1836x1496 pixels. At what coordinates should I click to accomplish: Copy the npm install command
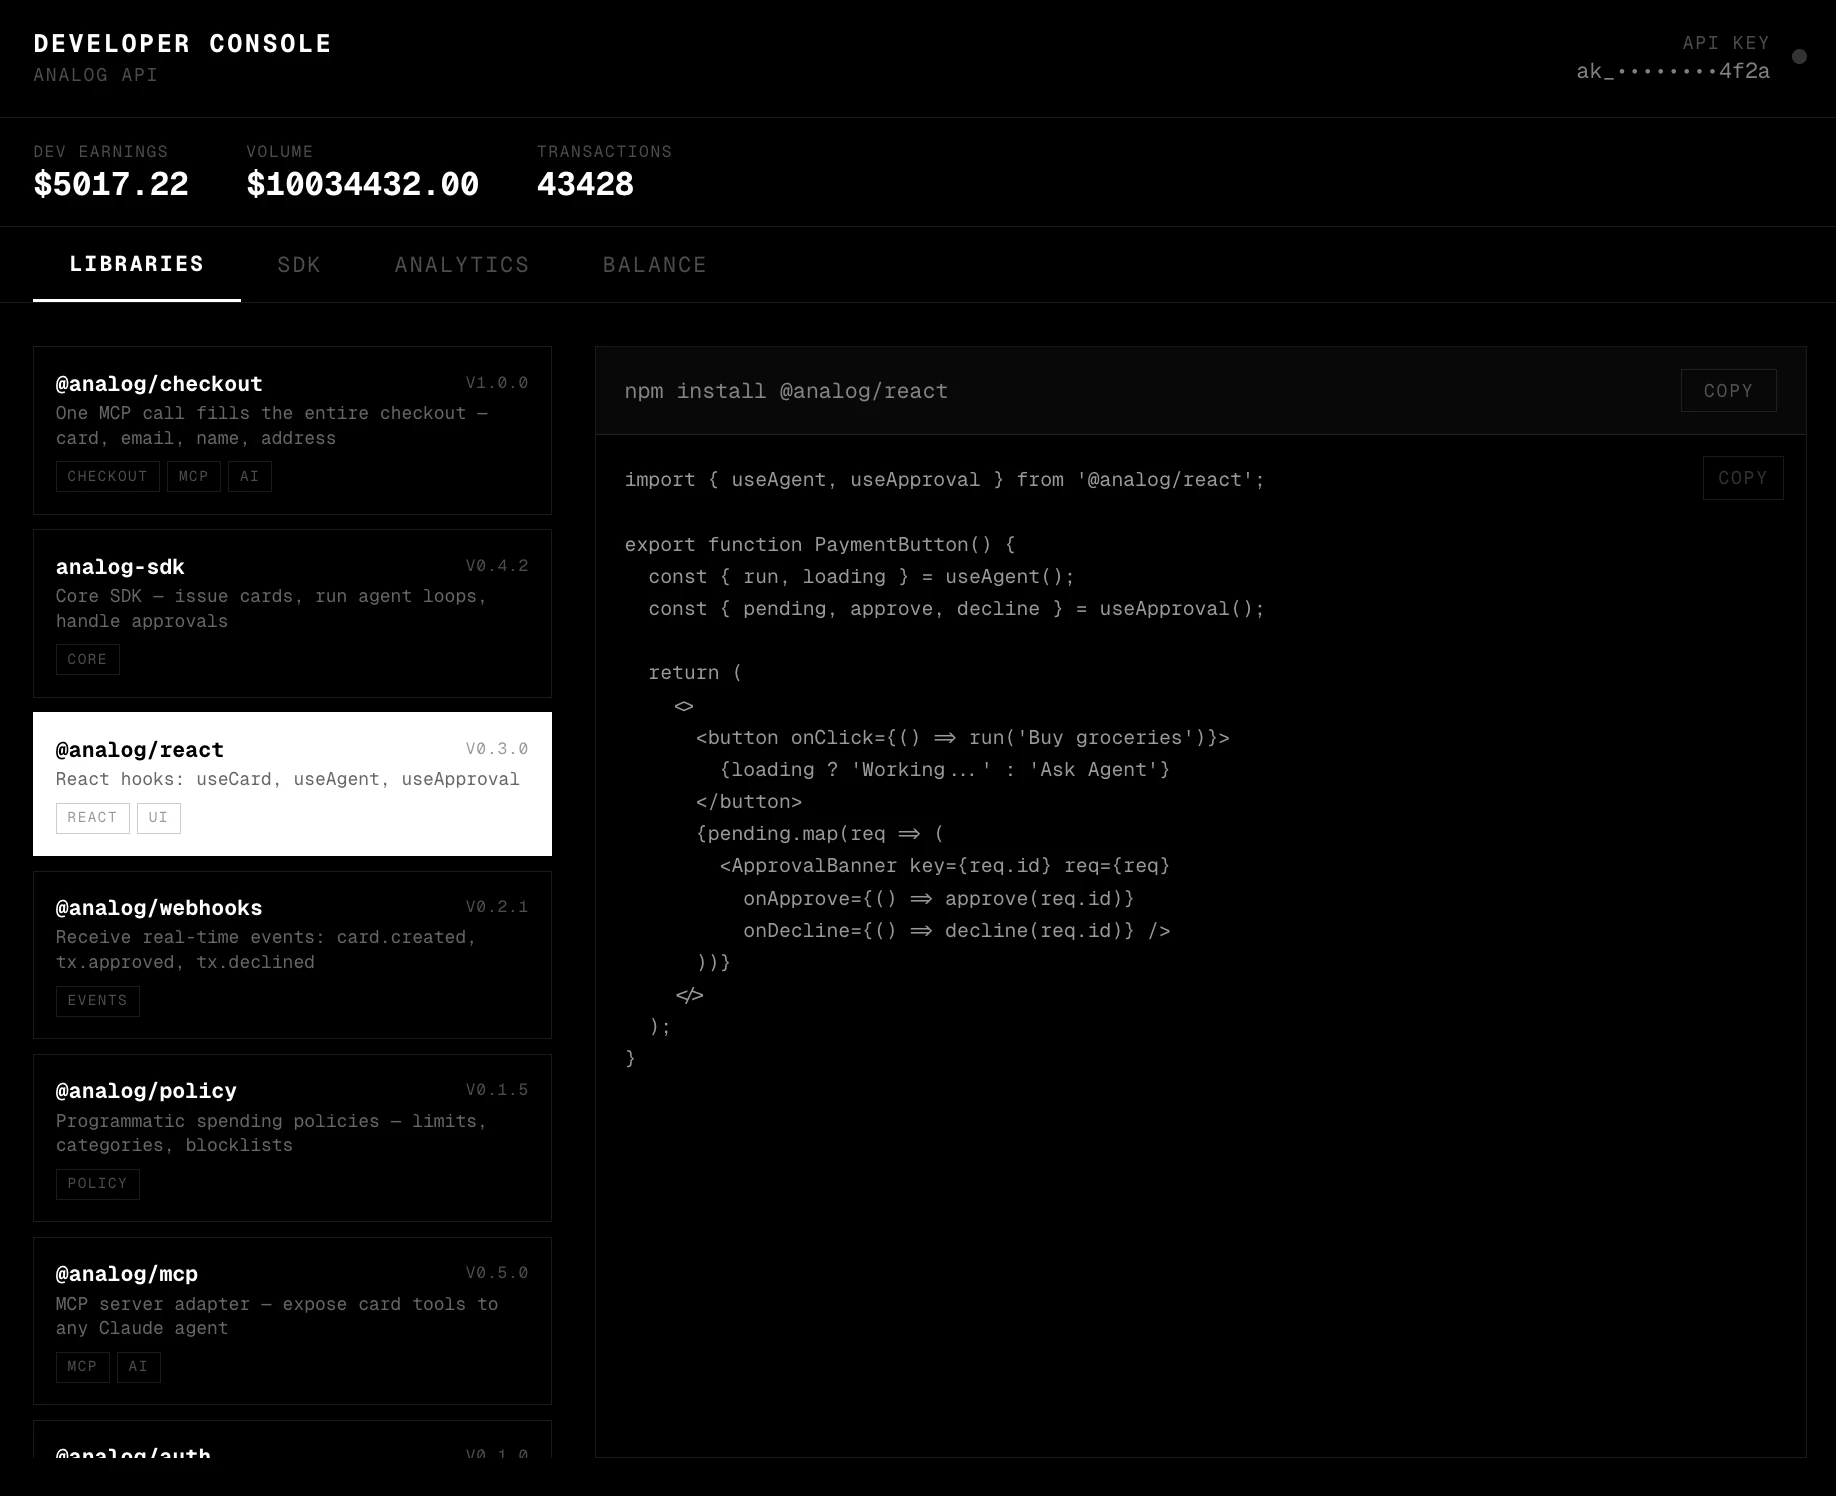[x=1728, y=391]
